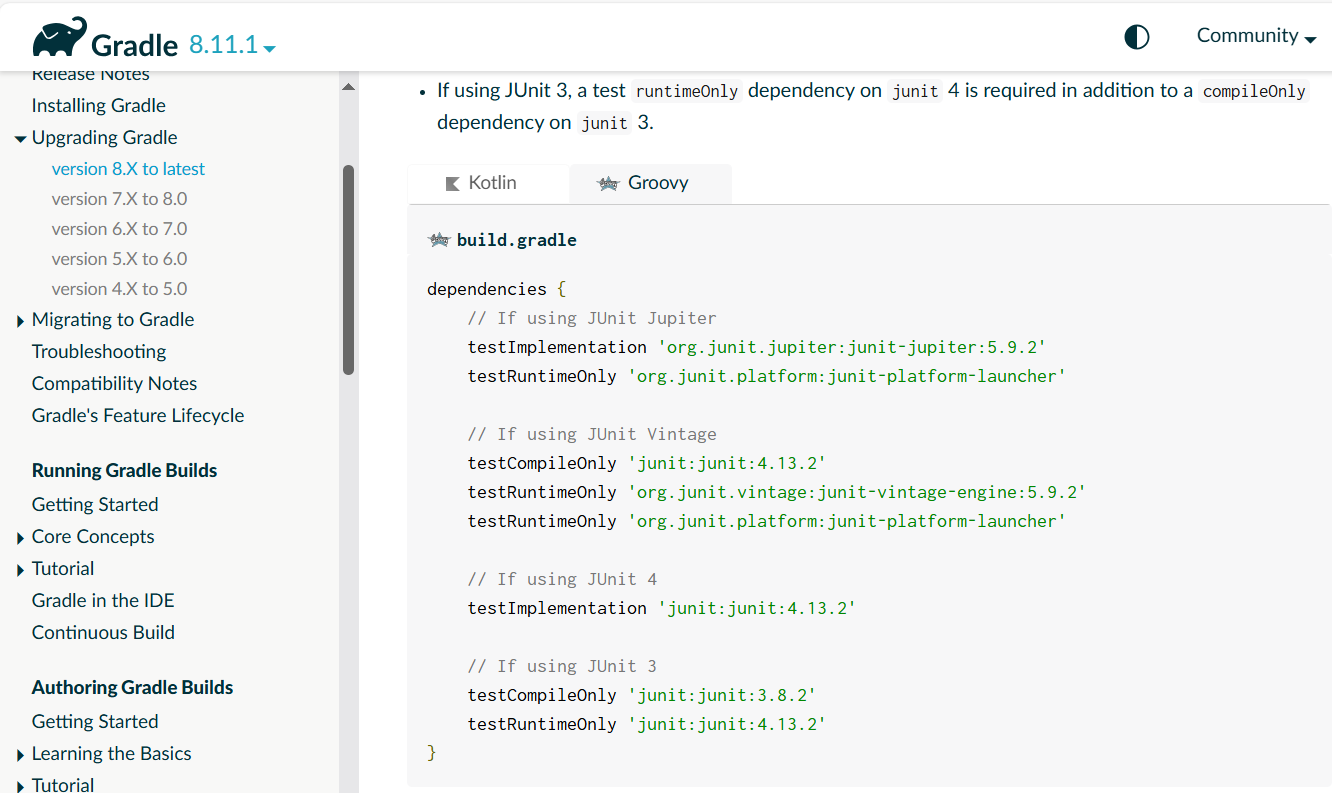Open Gradle's Feature Lifecycle page
The image size is (1332, 793).
138,415
